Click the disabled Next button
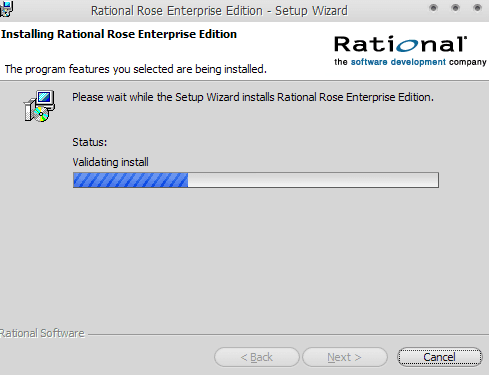The height and width of the screenshot is (375, 489). [345, 357]
